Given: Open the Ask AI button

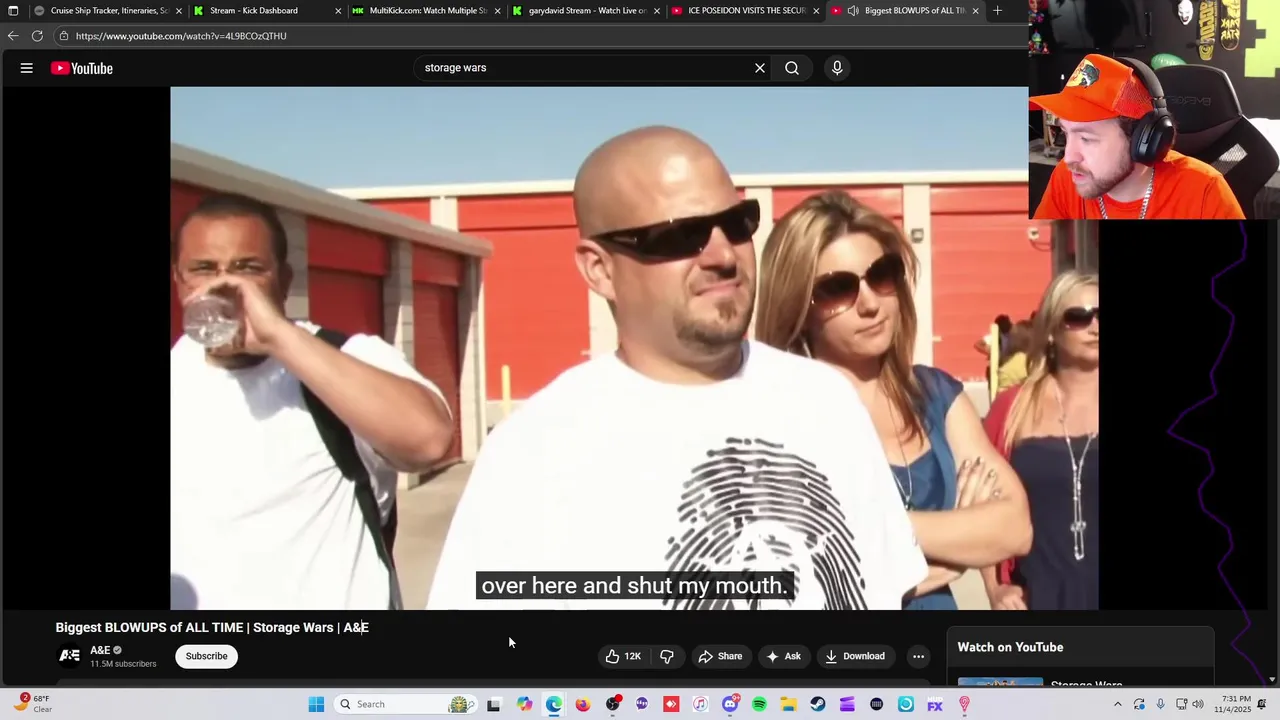Looking at the screenshot, I should click(x=783, y=656).
